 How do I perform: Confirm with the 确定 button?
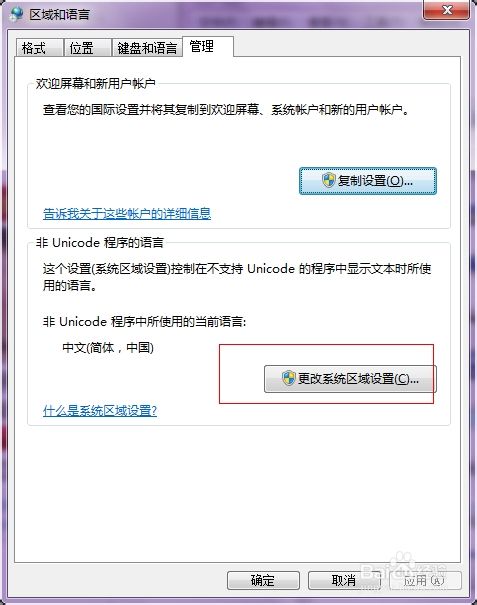pos(263,580)
